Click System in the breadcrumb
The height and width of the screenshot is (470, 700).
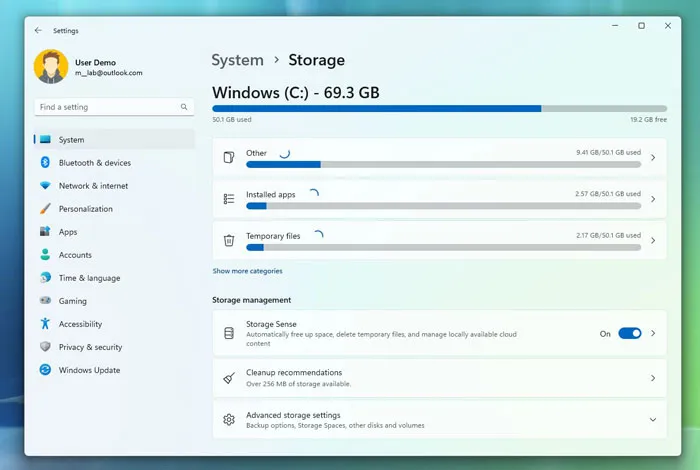tap(238, 60)
